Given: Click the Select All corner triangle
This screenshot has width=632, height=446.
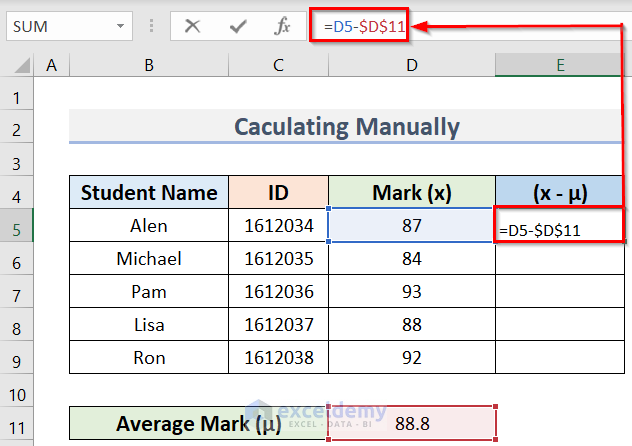Looking at the screenshot, I should click(x=18, y=66).
